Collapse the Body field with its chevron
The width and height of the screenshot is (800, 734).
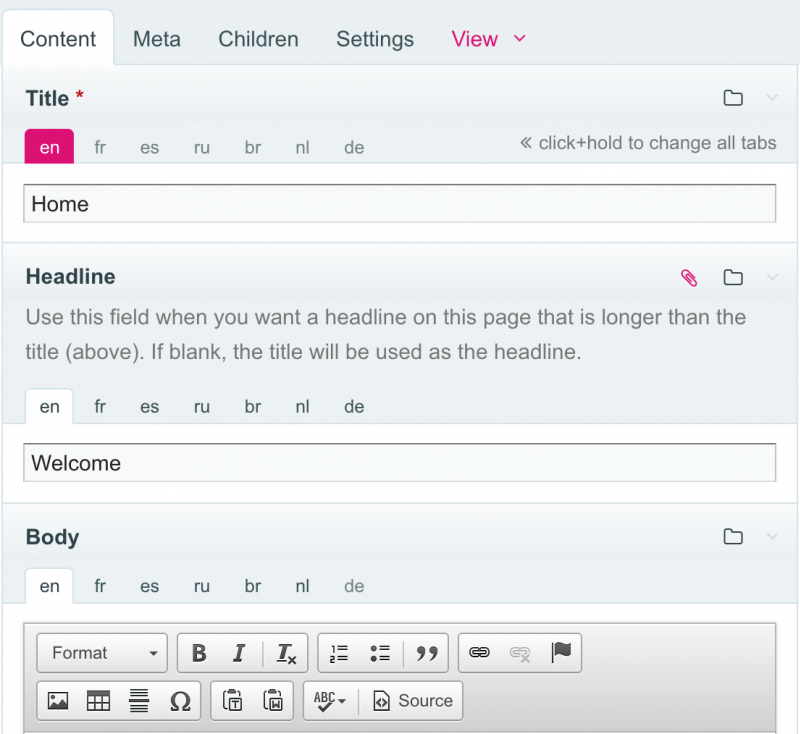[x=772, y=537]
